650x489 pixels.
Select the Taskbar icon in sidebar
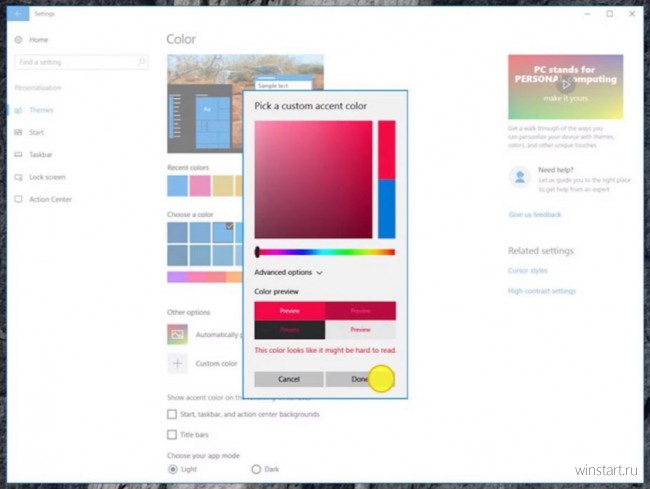click(19, 155)
